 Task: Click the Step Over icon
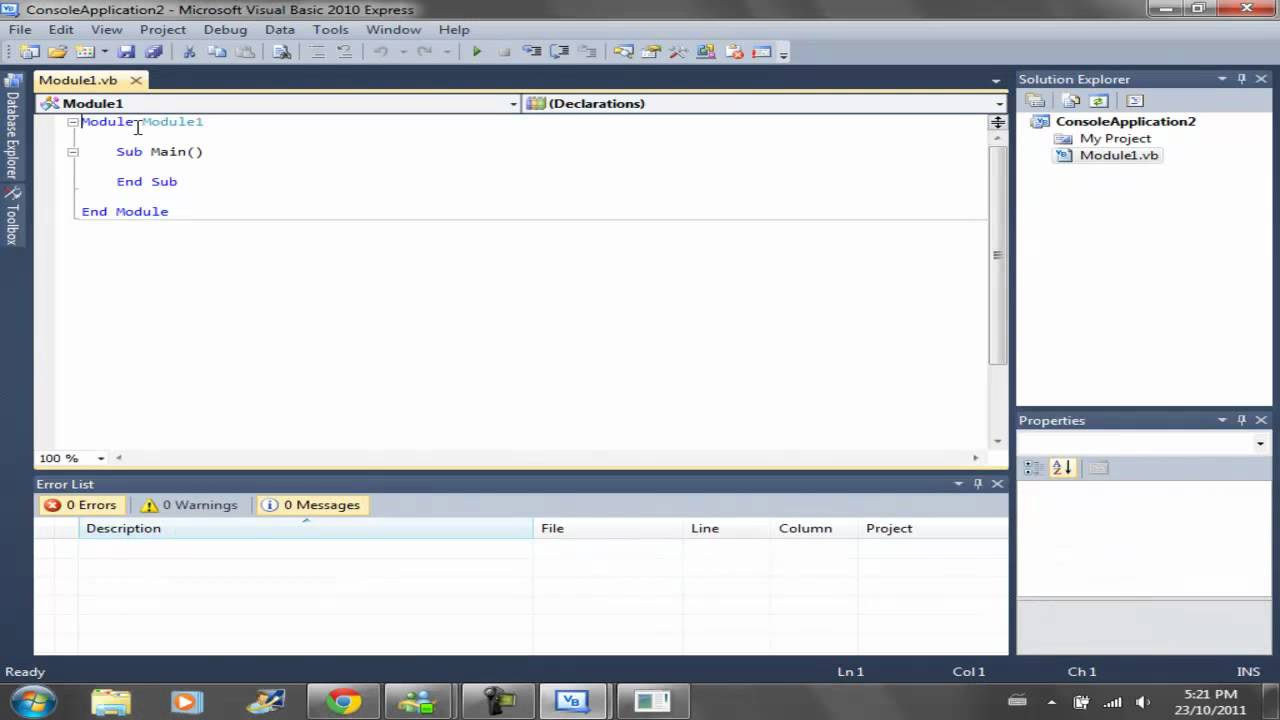559,52
